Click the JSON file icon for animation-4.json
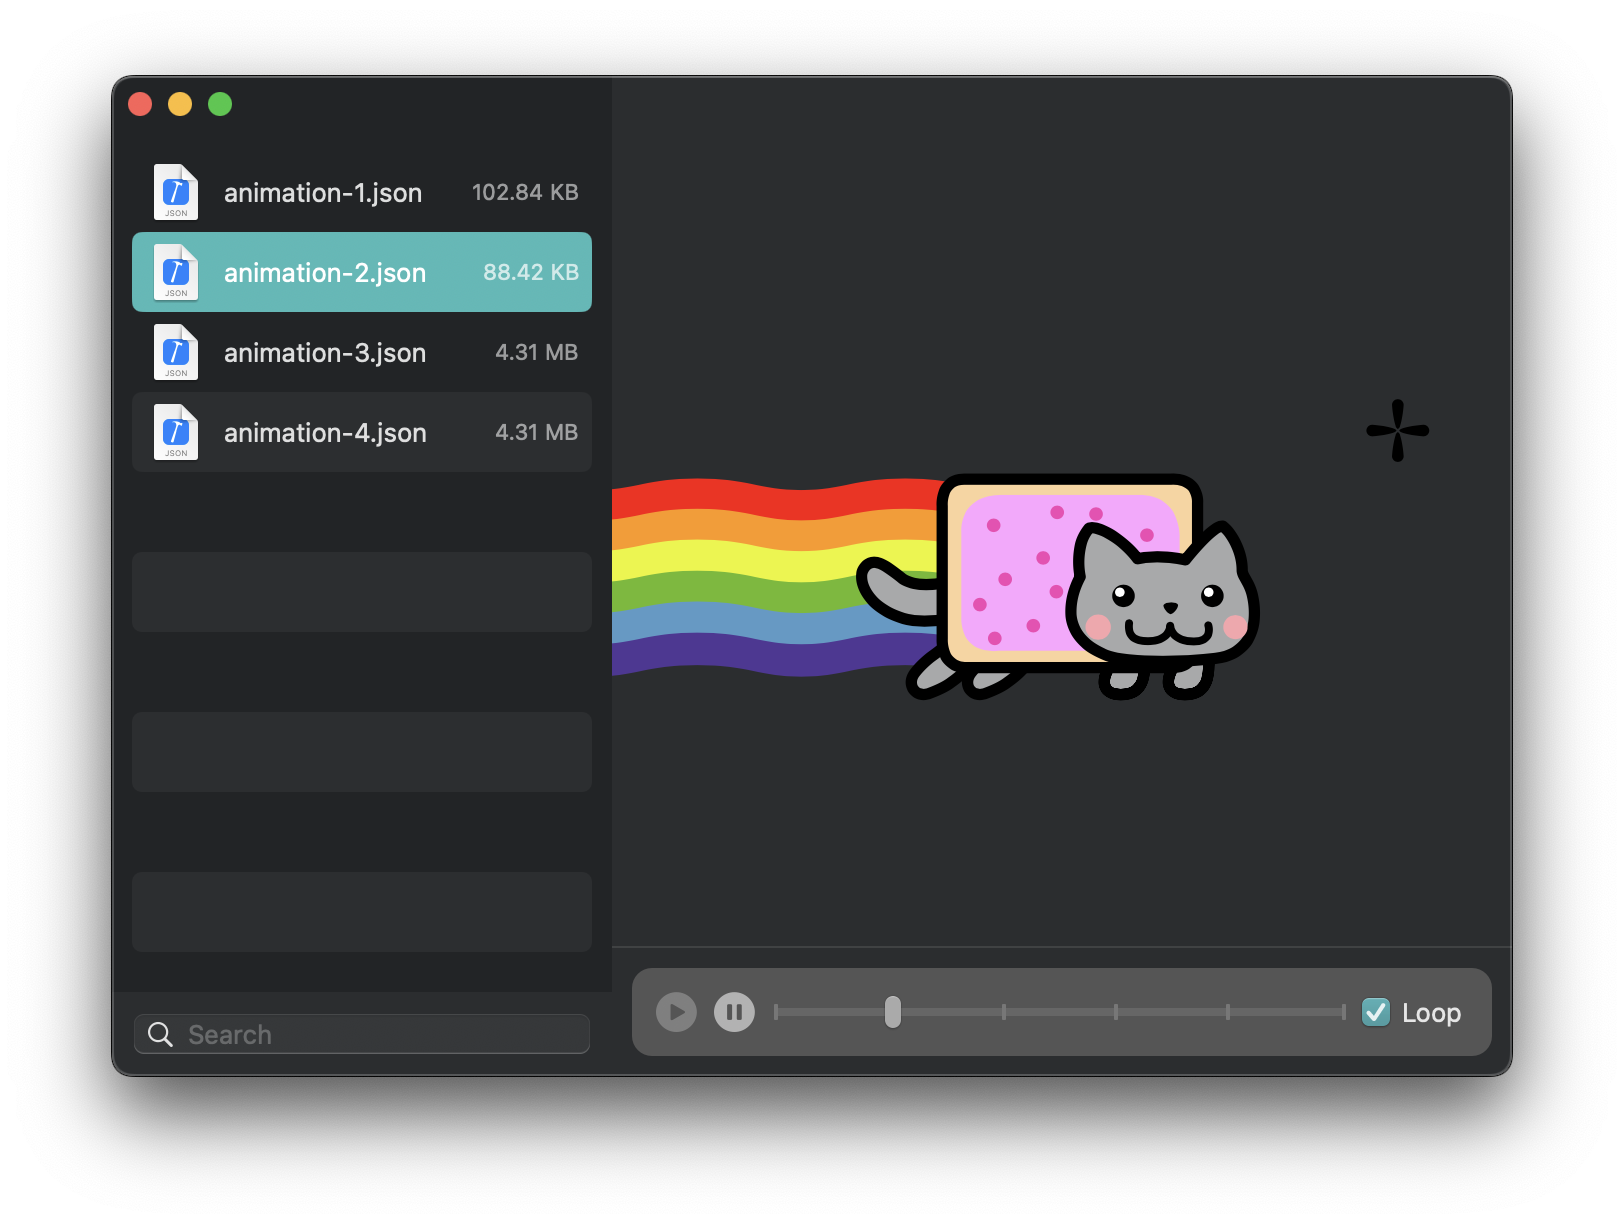The height and width of the screenshot is (1224, 1624). (176, 432)
